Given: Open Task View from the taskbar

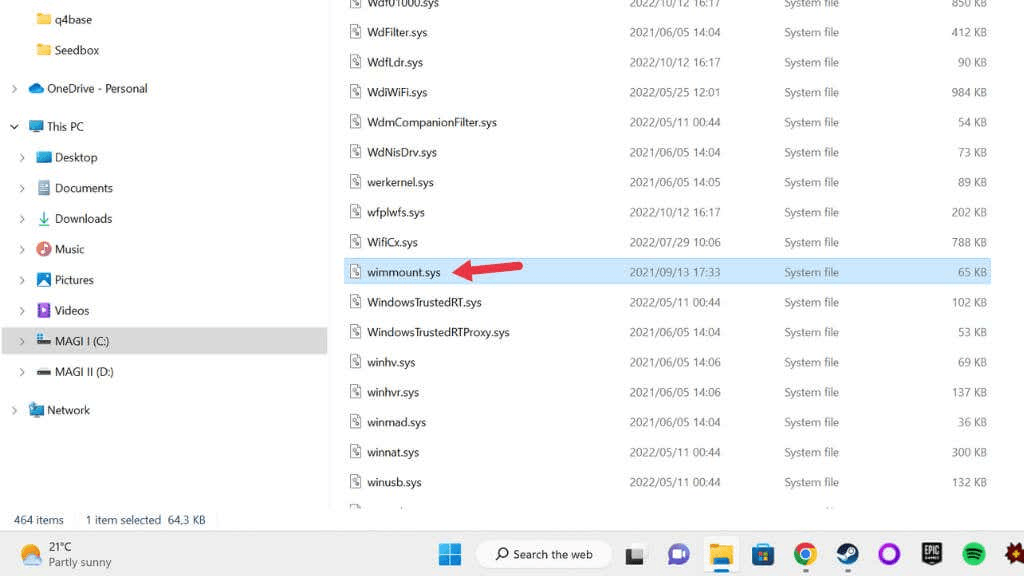Looking at the screenshot, I should (634, 555).
